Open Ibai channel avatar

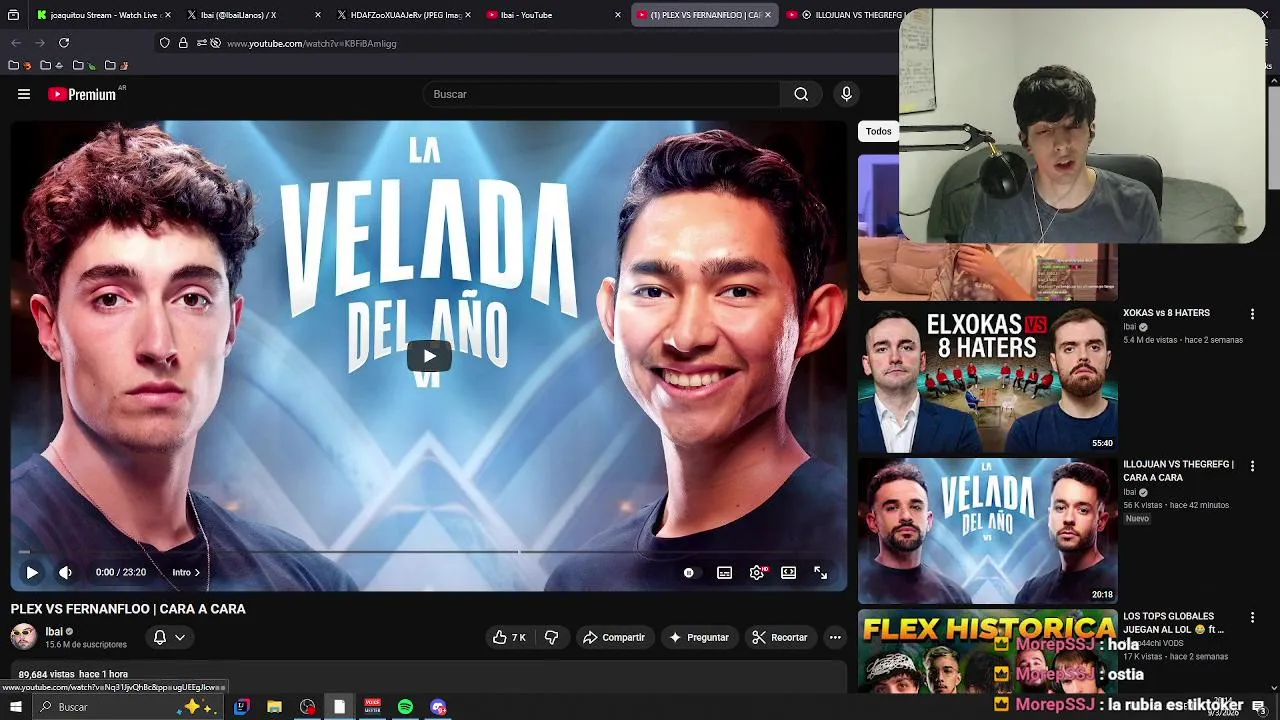[x=23, y=636]
